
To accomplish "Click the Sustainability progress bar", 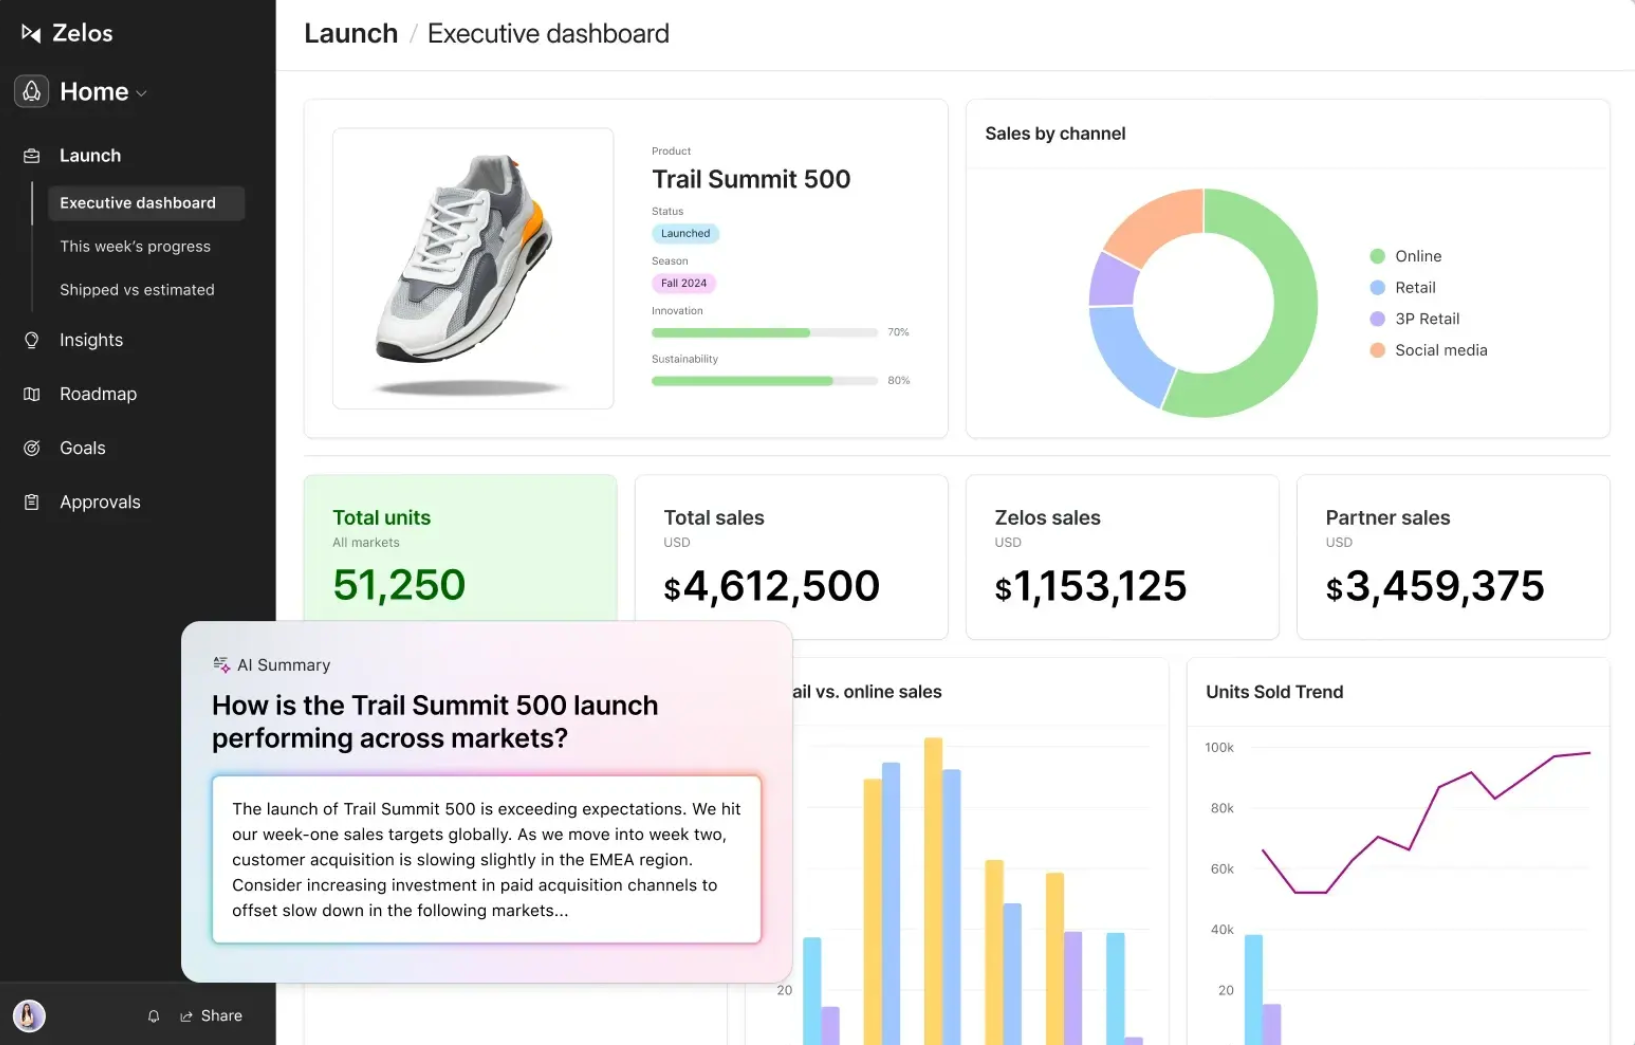I will pos(765,380).
